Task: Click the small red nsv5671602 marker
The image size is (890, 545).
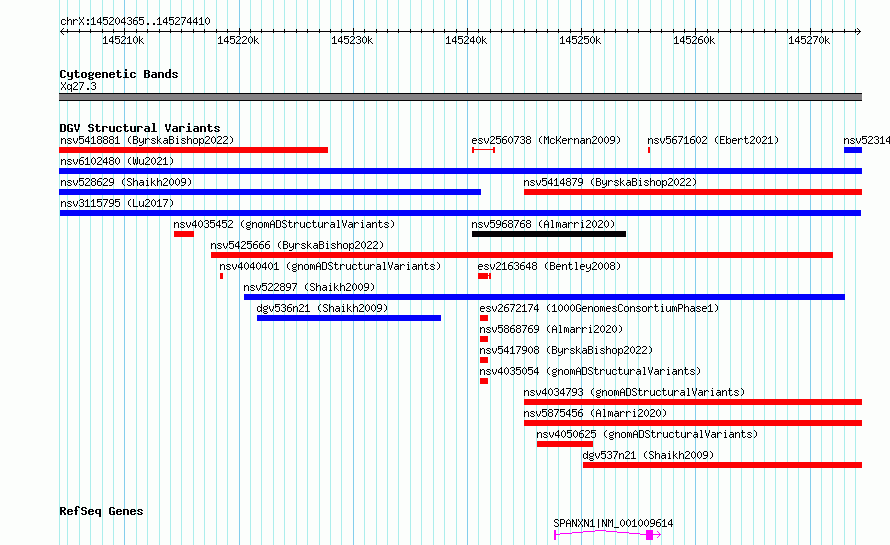Action: coord(649,150)
